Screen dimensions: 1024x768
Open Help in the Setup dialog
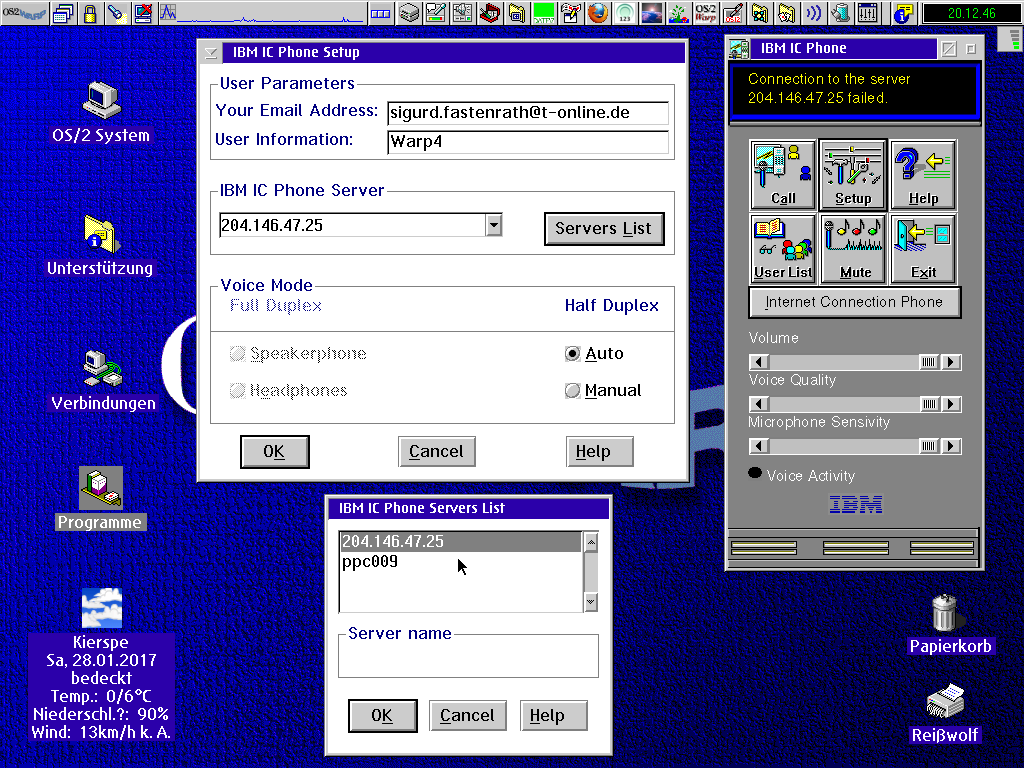click(x=599, y=451)
